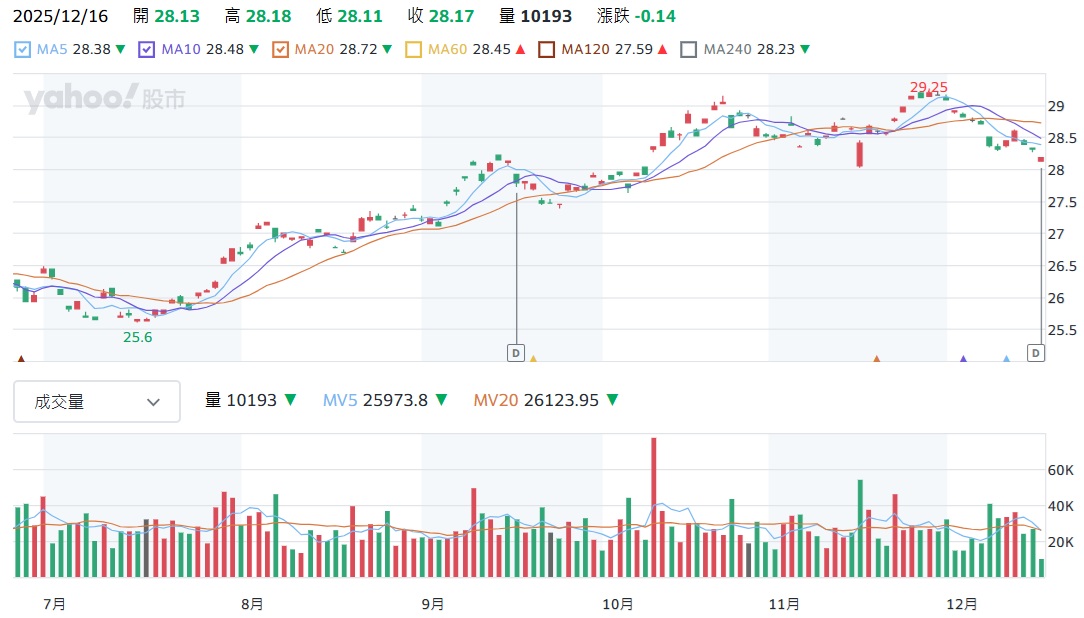This screenshot has height=618, width=1084.
Task: Click the 25.6 low price label
Action: 137,338
